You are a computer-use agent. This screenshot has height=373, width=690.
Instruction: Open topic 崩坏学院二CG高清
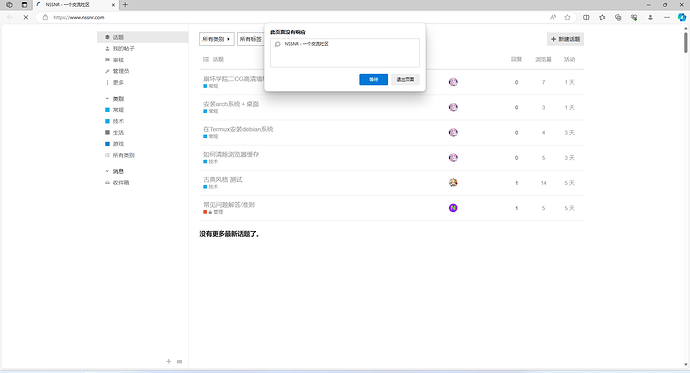pyautogui.click(x=233, y=79)
